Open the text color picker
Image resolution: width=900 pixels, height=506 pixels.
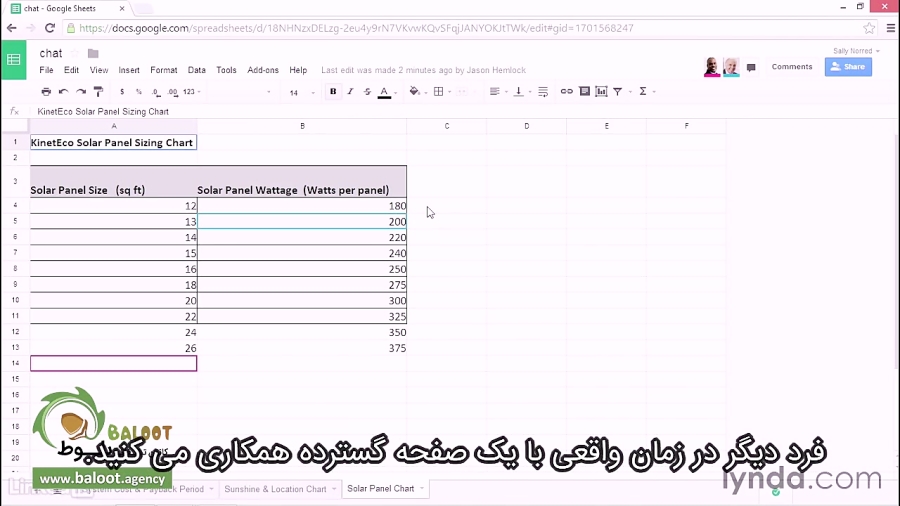pos(385,92)
